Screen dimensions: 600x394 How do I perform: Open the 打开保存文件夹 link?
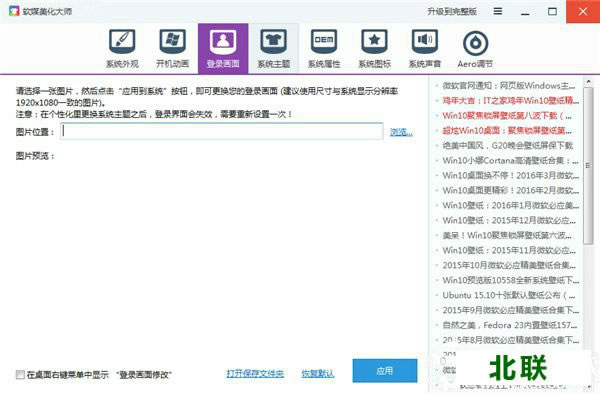point(255,374)
